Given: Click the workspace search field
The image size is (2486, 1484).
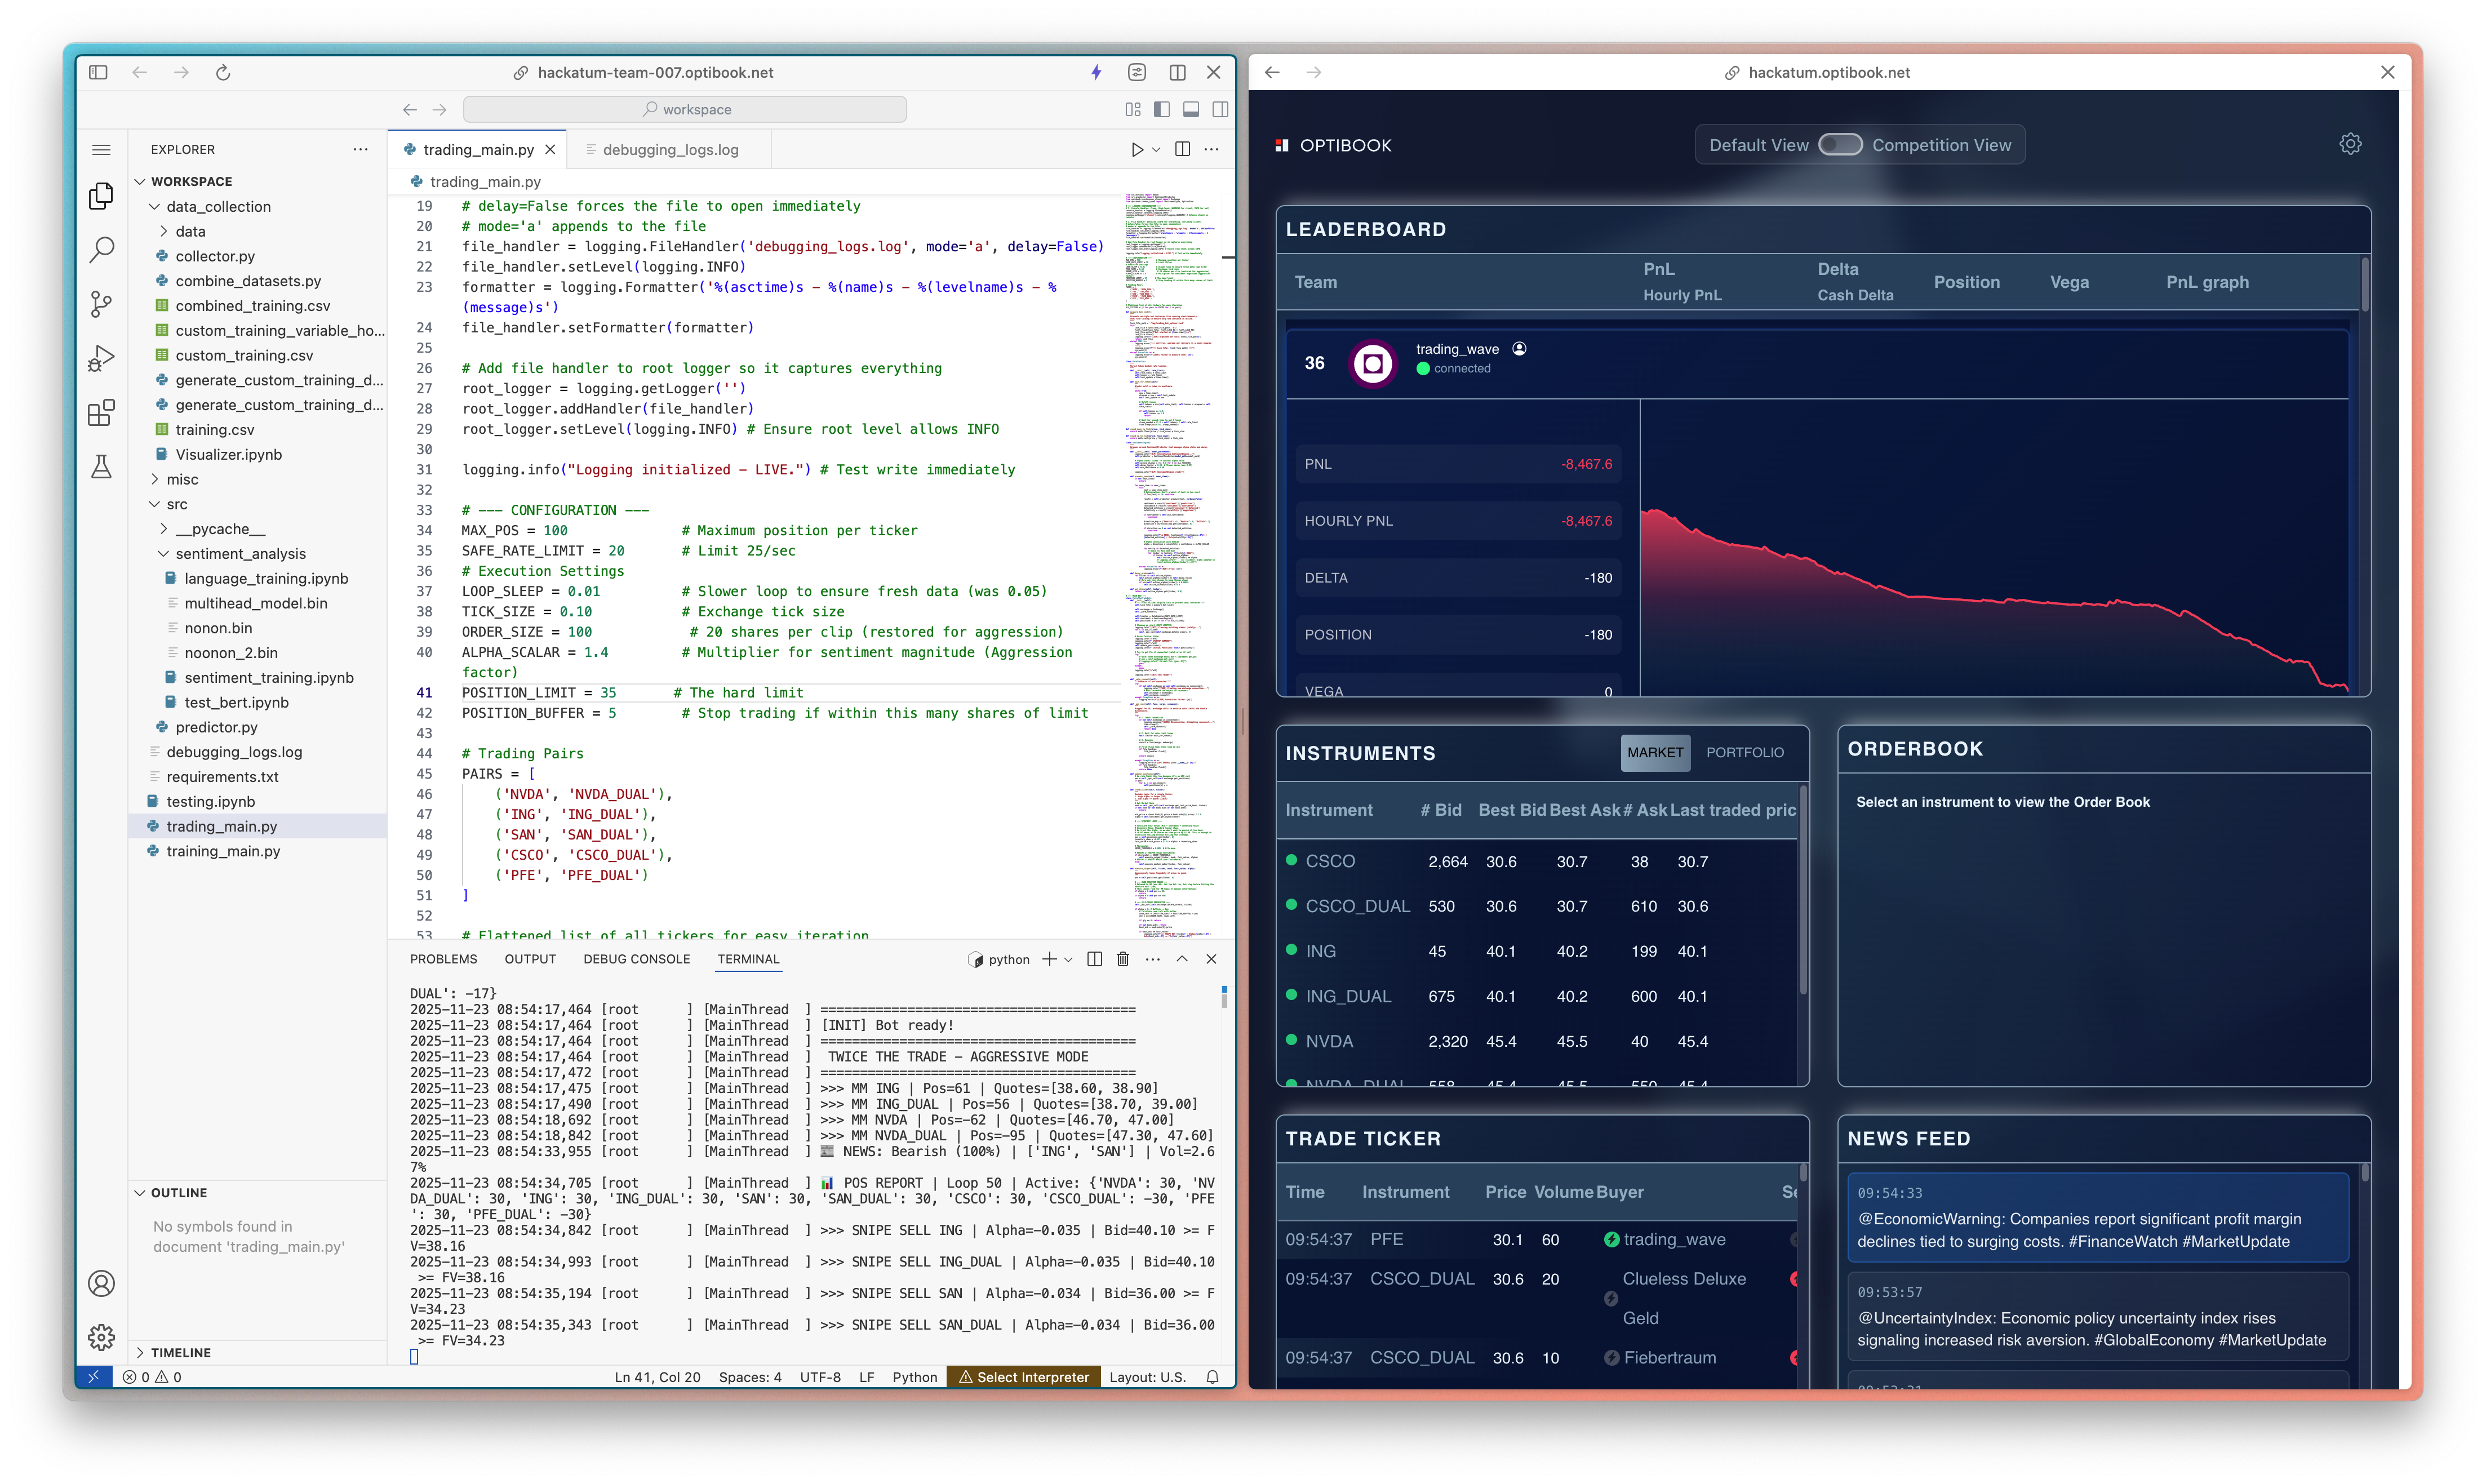Looking at the screenshot, I should pos(685,110).
